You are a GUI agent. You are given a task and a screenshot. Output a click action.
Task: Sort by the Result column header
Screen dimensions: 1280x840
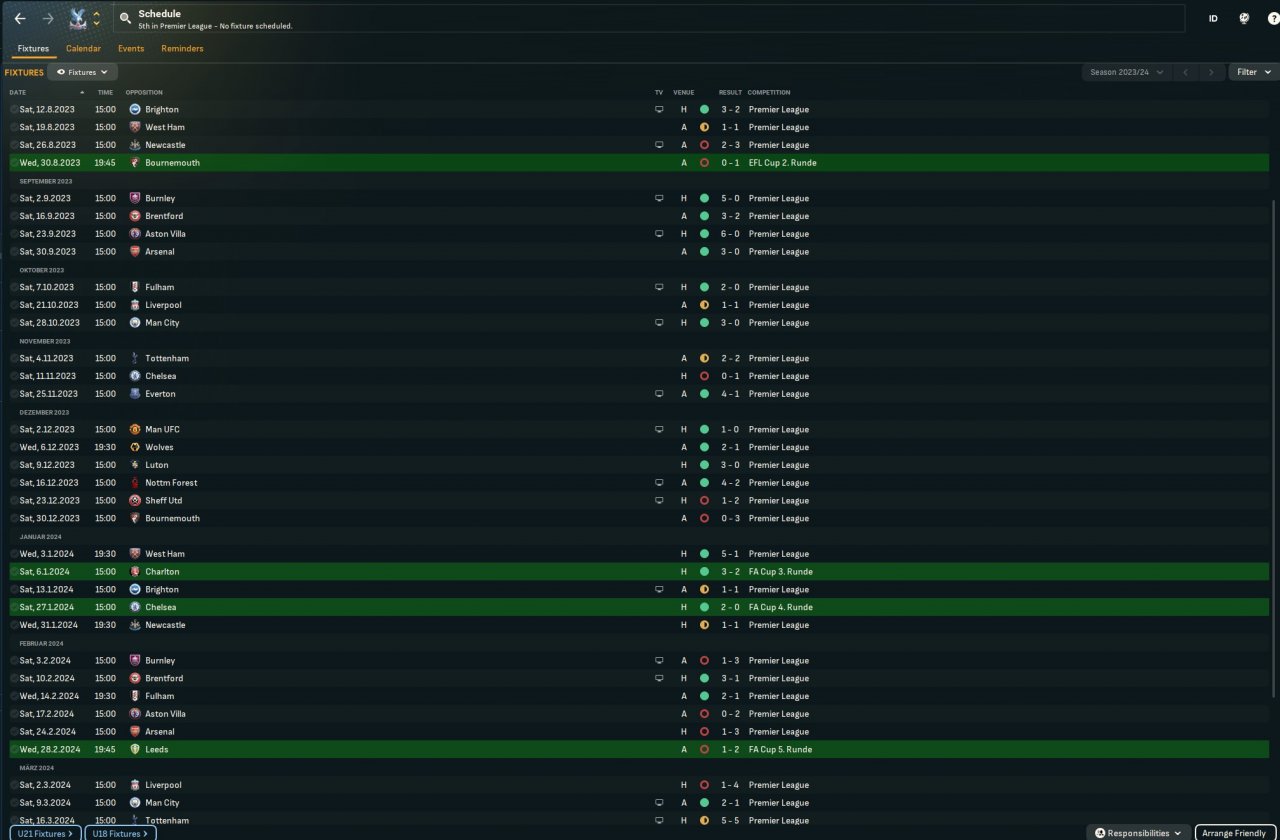[x=730, y=93]
